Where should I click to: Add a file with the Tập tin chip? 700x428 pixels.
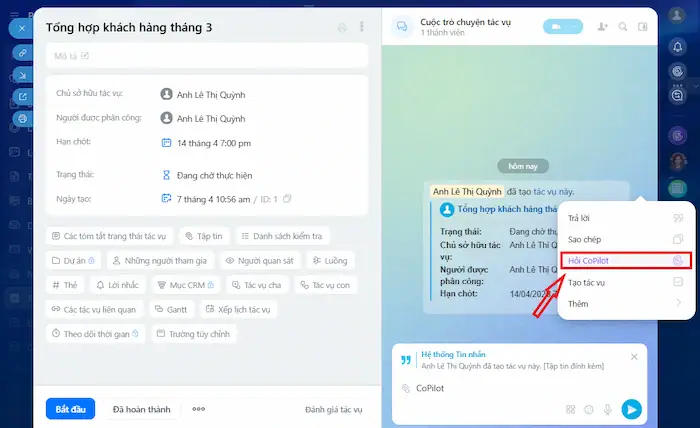click(204, 236)
